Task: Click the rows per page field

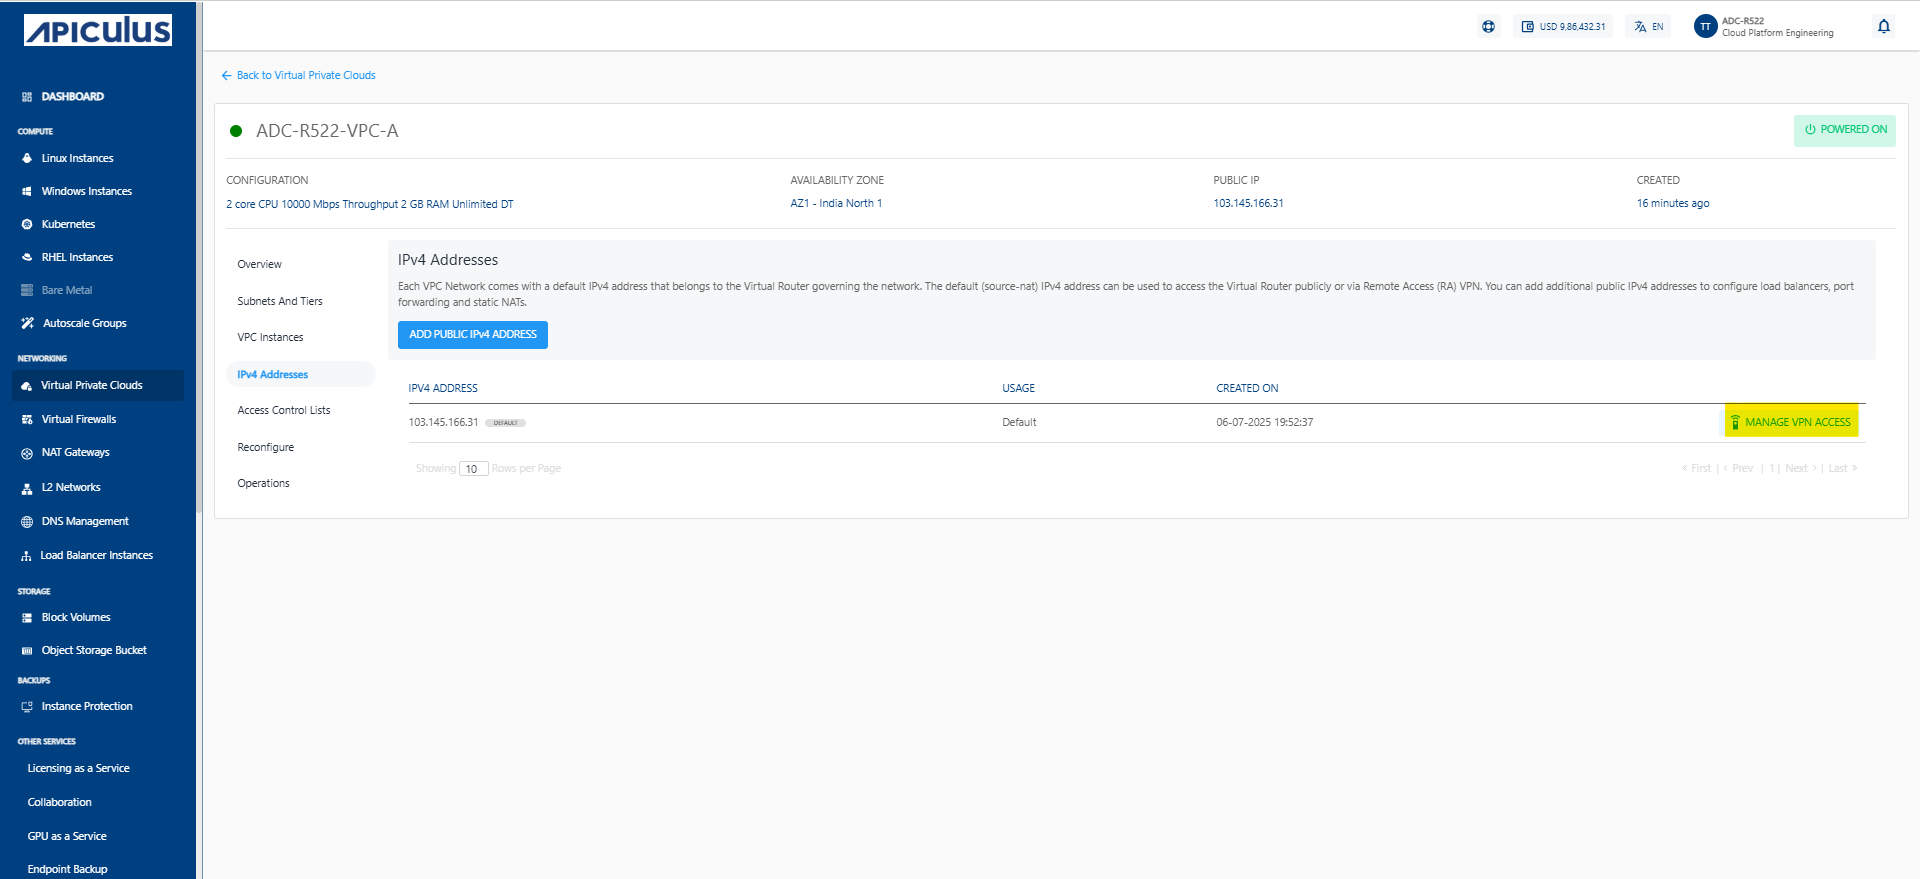Action: tap(473, 469)
